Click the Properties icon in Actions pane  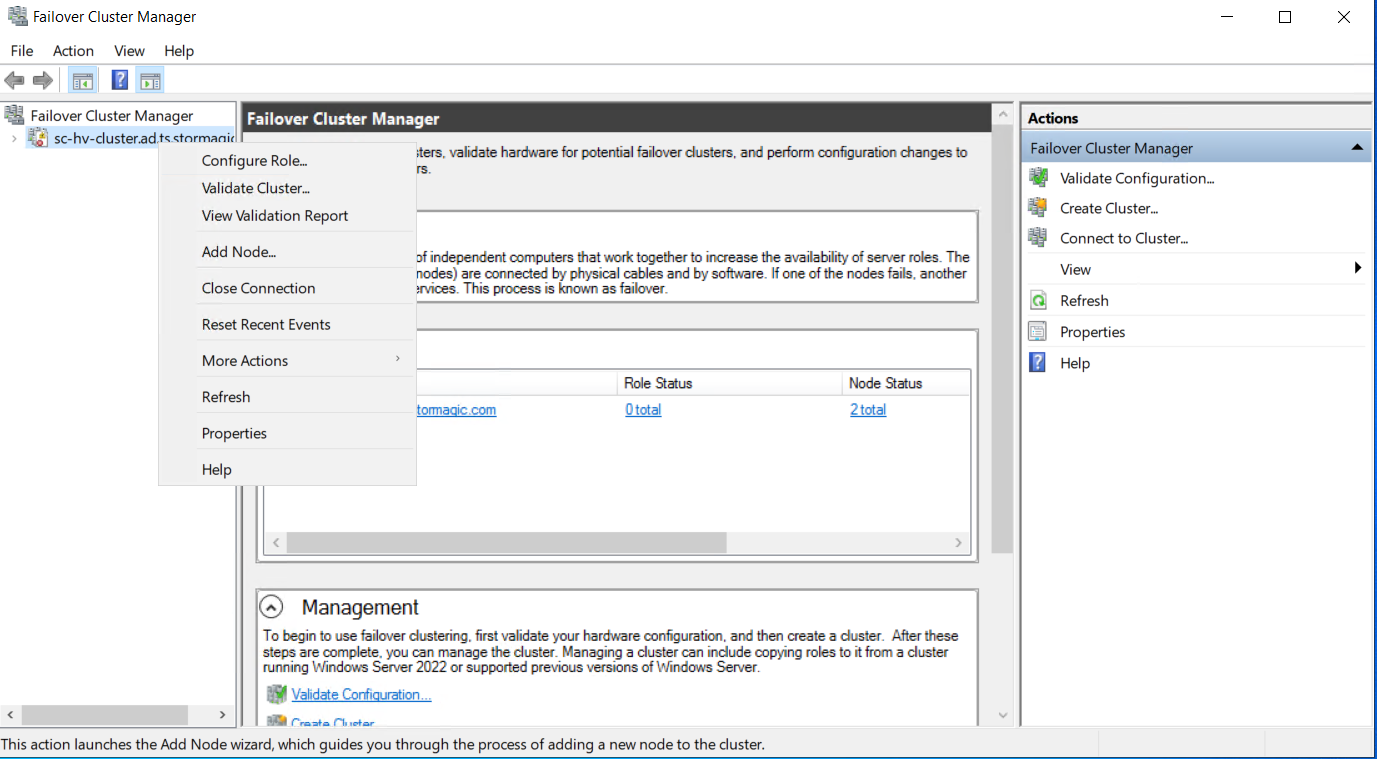click(x=1039, y=332)
